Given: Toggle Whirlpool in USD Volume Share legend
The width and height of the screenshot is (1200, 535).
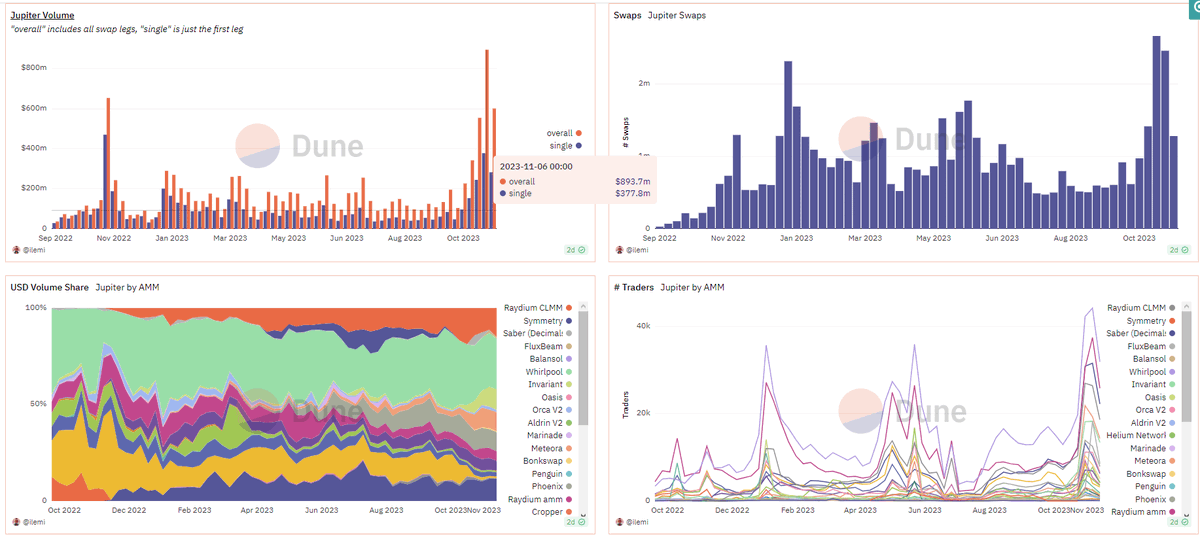Looking at the screenshot, I should click(x=549, y=372).
